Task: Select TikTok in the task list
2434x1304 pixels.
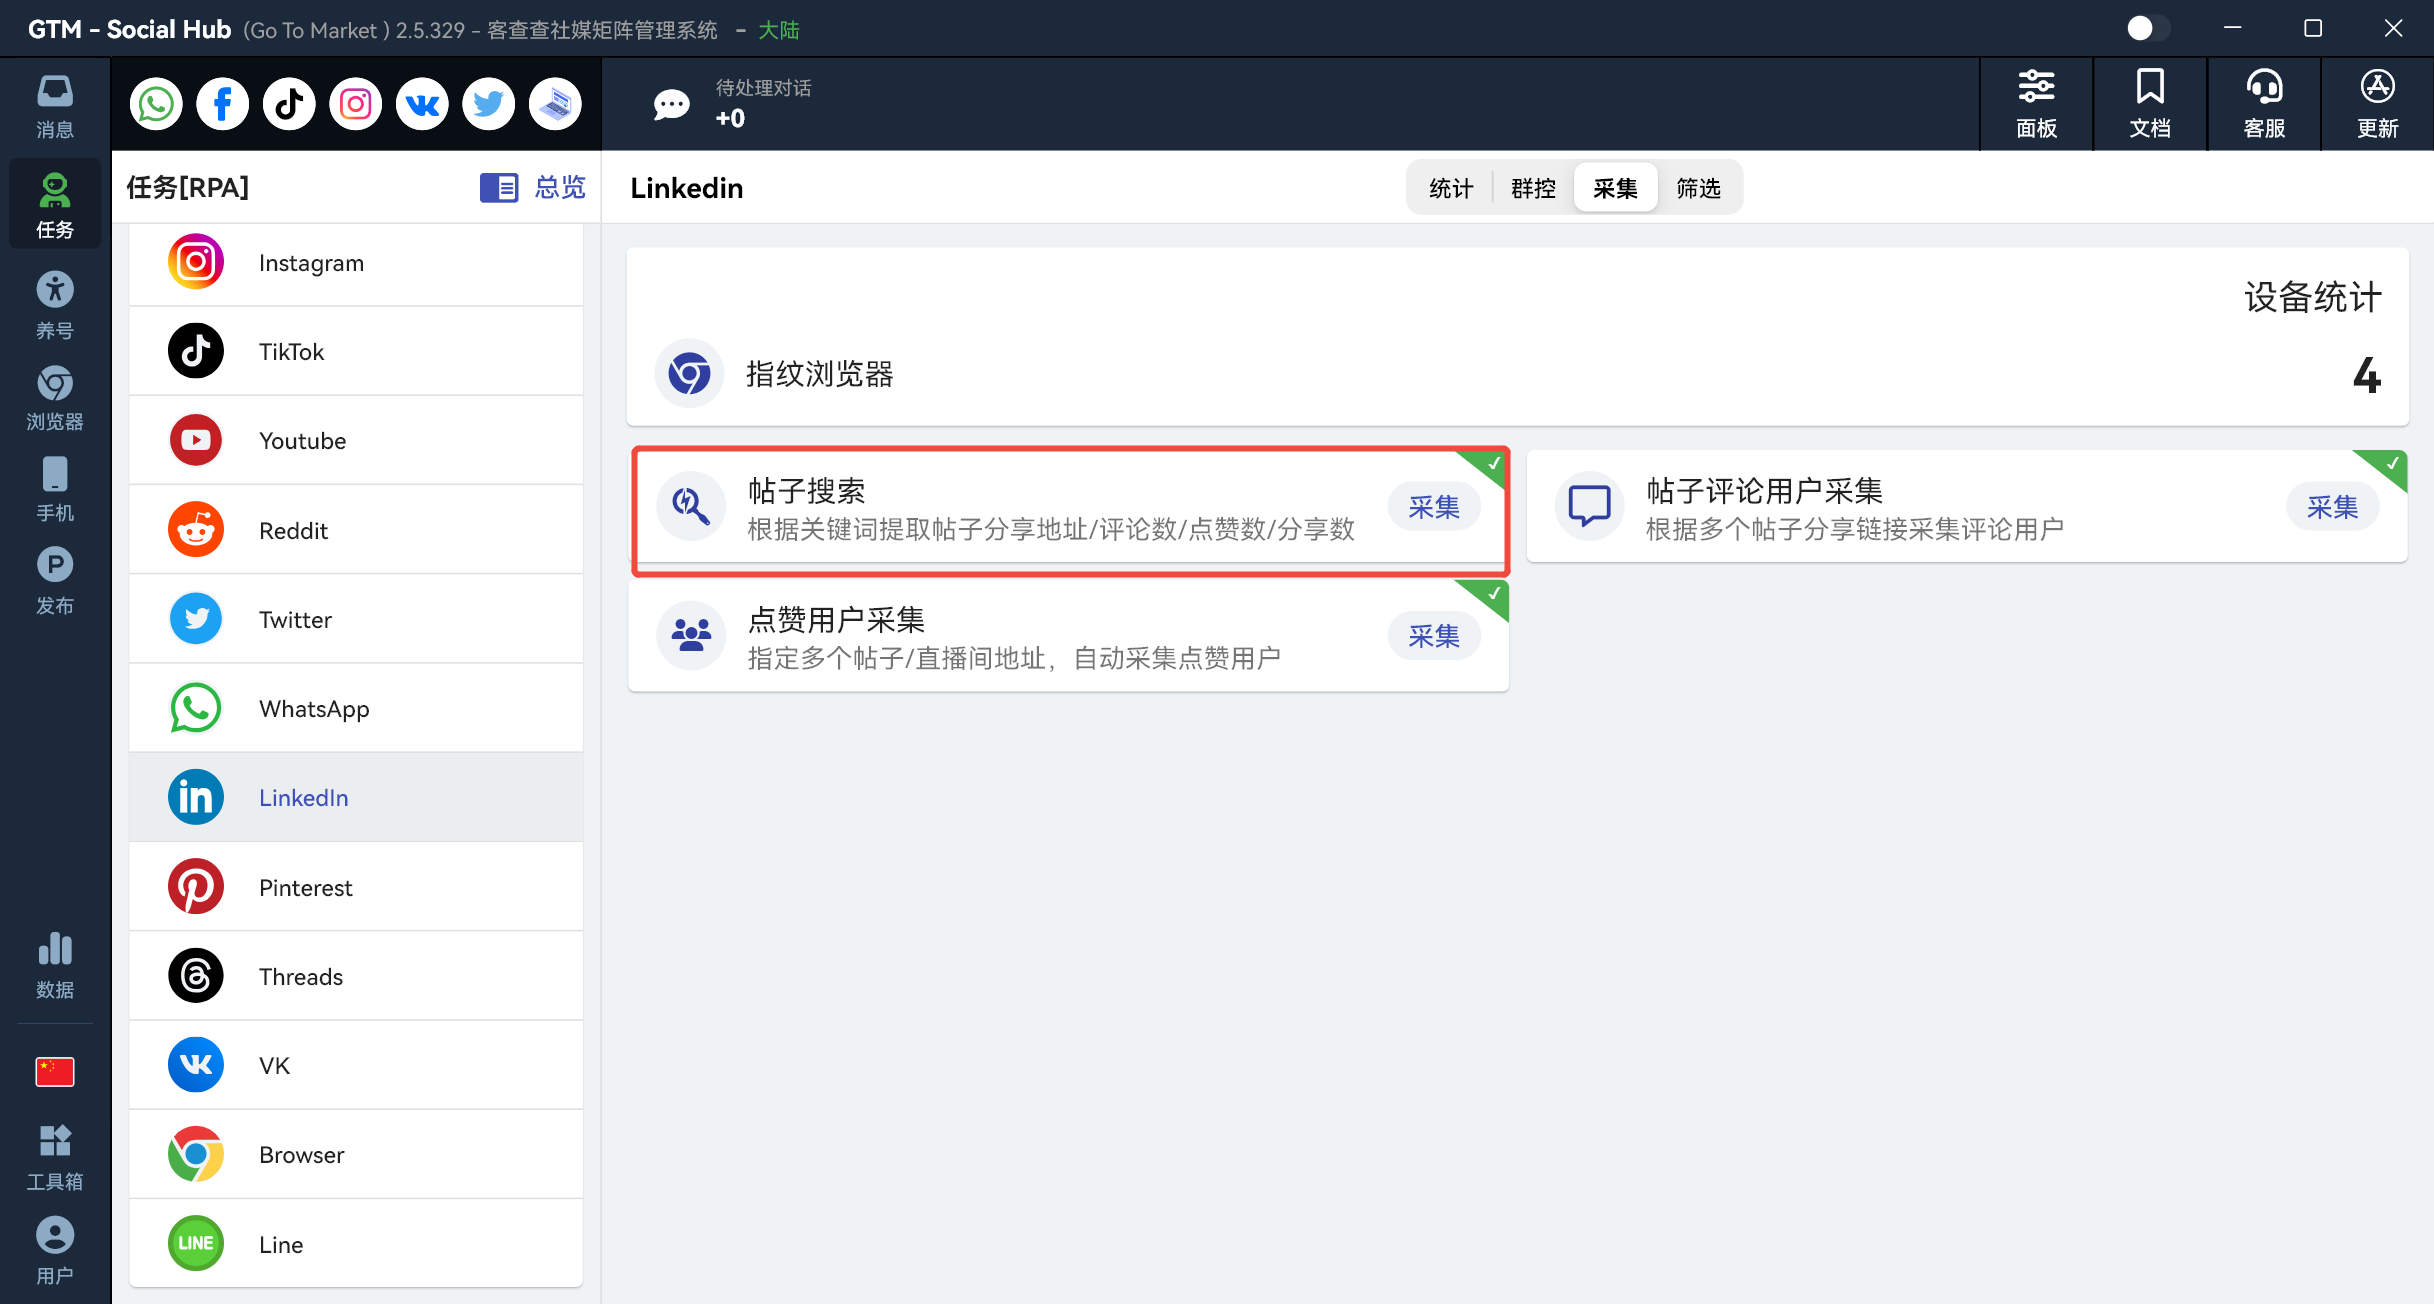Action: (356, 352)
